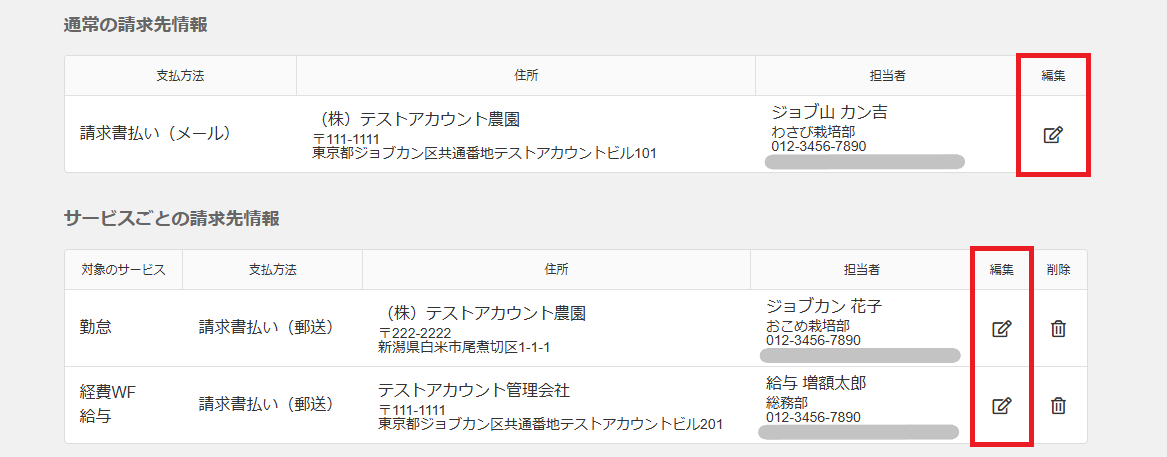Click the 削除 column header
Image resolution: width=1167 pixels, height=457 pixels.
point(1058,270)
